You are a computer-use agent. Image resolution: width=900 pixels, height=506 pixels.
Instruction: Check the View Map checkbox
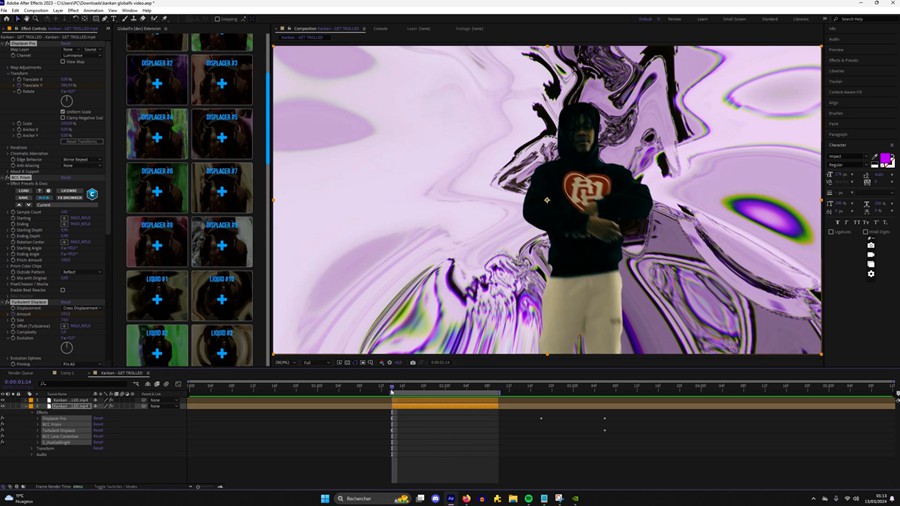click(x=63, y=62)
